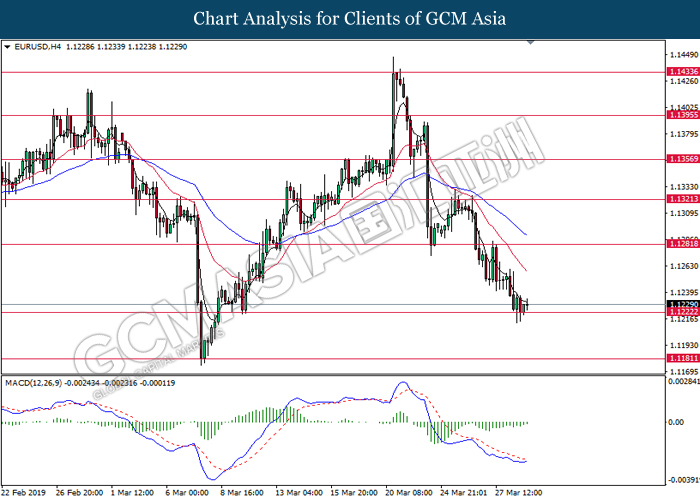Click the Chart Analysis for Clients title
This screenshot has height=500, width=700.
(350, 19)
